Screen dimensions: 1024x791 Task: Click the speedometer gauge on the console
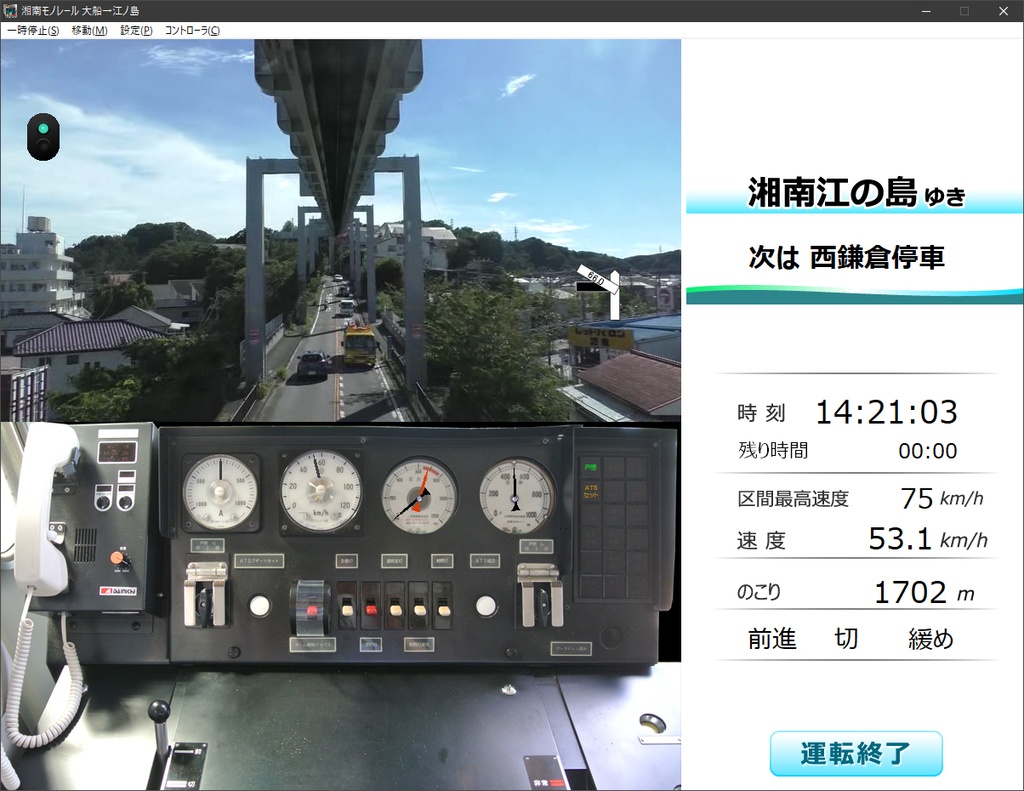pyautogui.click(x=318, y=490)
